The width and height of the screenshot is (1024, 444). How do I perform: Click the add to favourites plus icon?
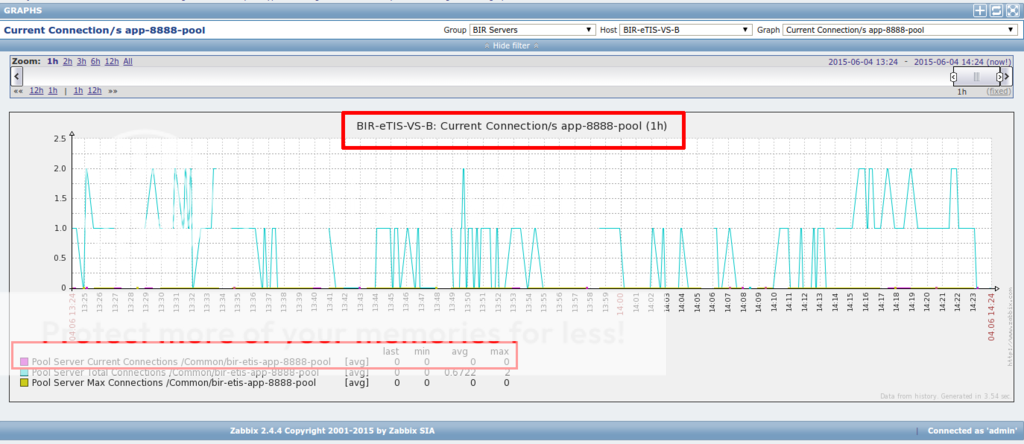(980, 10)
